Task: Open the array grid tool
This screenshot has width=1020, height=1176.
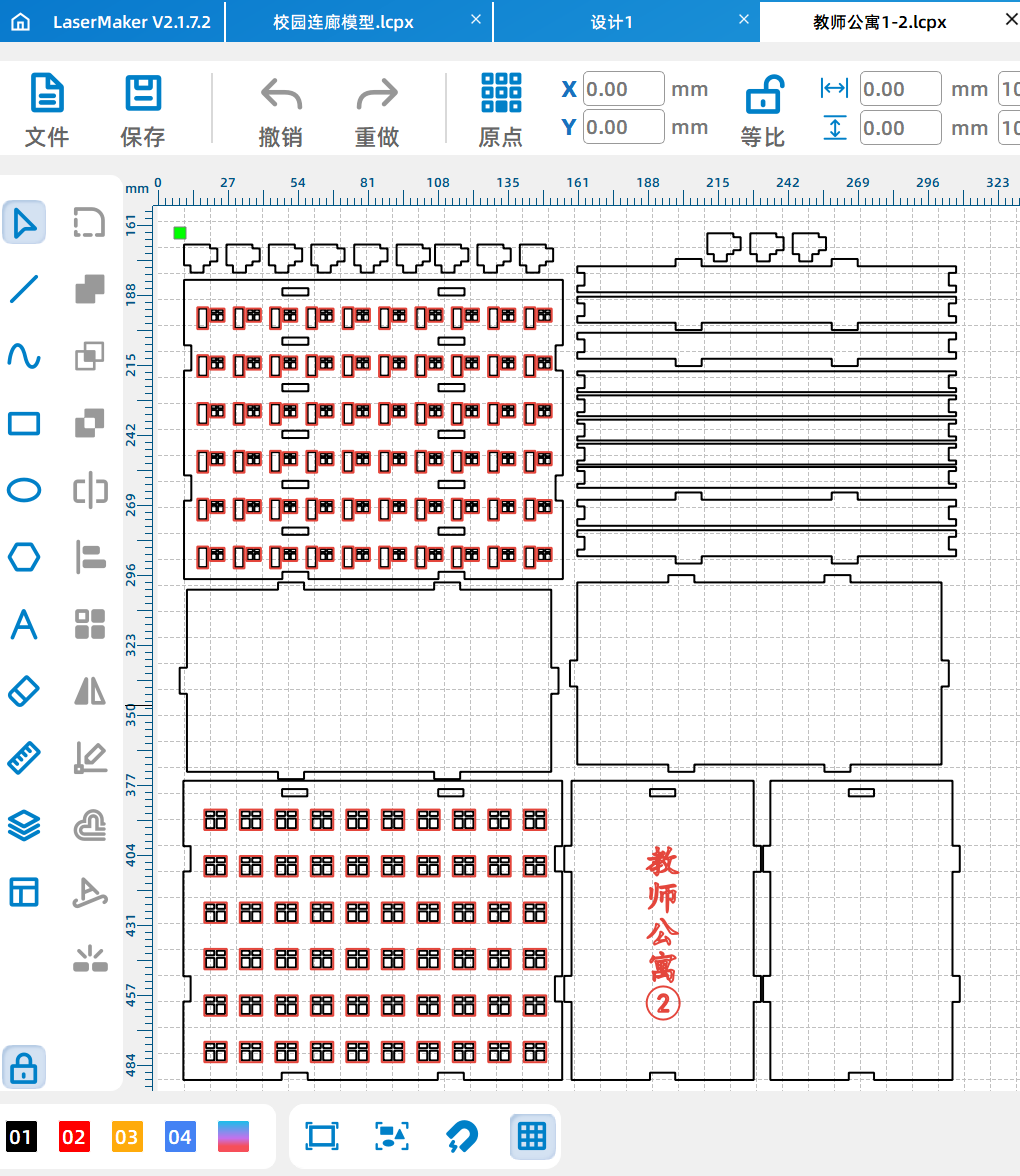Action: 90,624
